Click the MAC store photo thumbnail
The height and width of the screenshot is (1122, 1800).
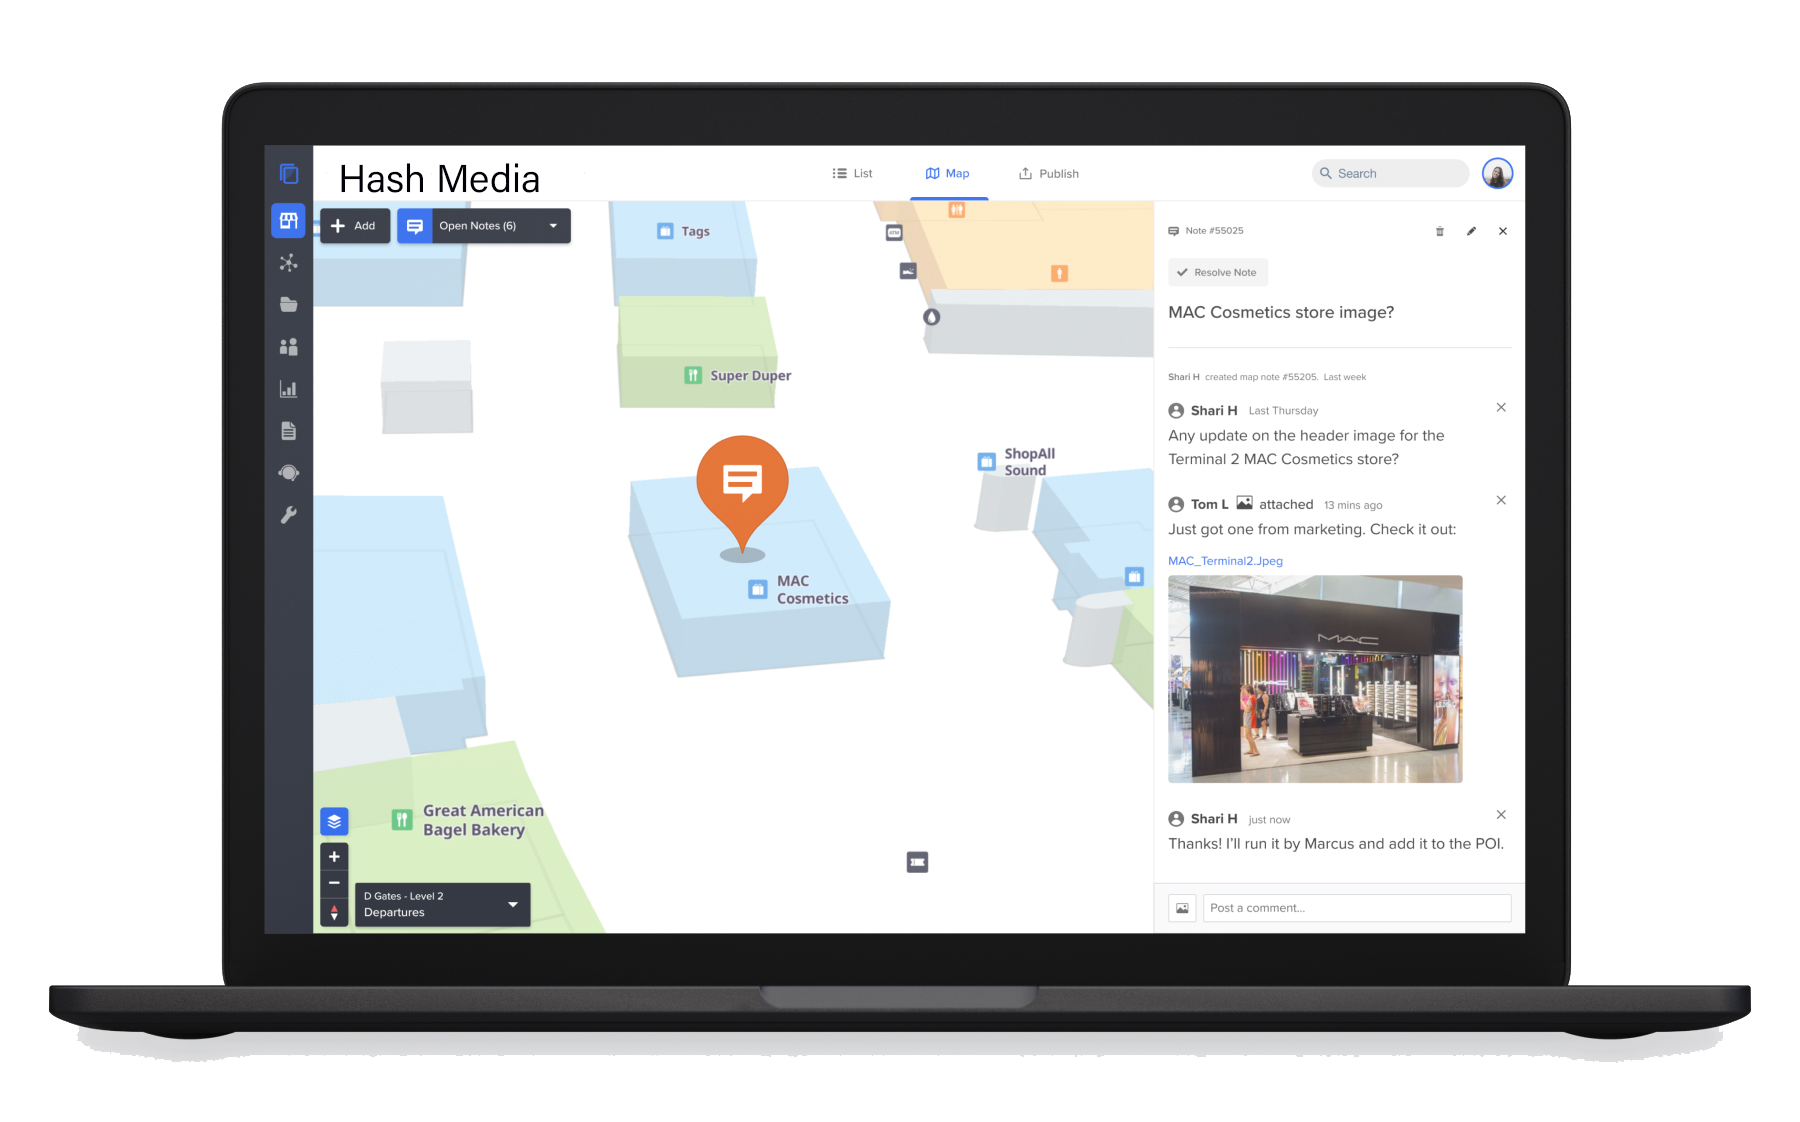pyautogui.click(x=1315, y=678)
